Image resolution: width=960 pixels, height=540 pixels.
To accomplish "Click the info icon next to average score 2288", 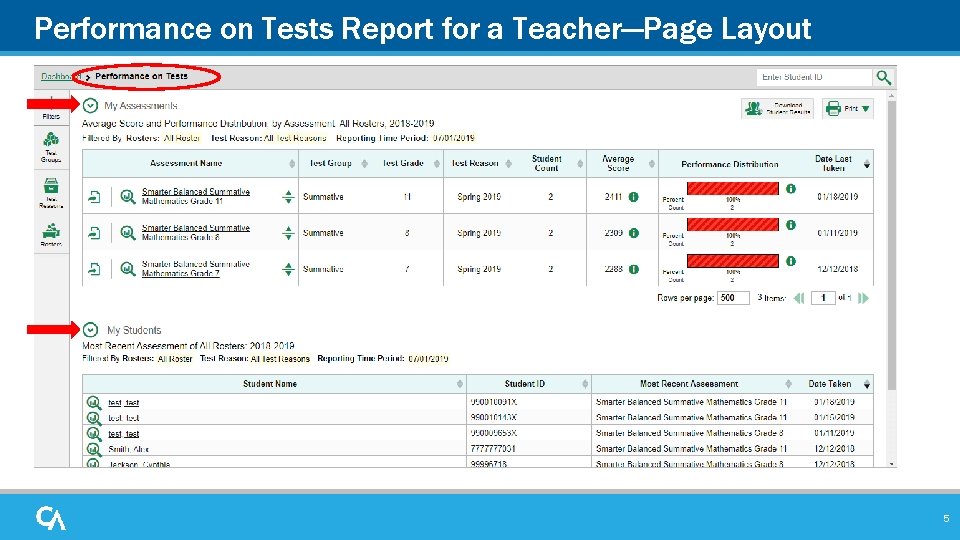I will pos(634,269).
